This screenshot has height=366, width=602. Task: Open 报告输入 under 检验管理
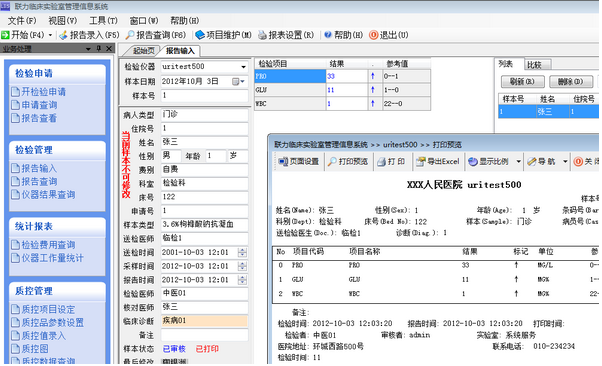point(34,168)
